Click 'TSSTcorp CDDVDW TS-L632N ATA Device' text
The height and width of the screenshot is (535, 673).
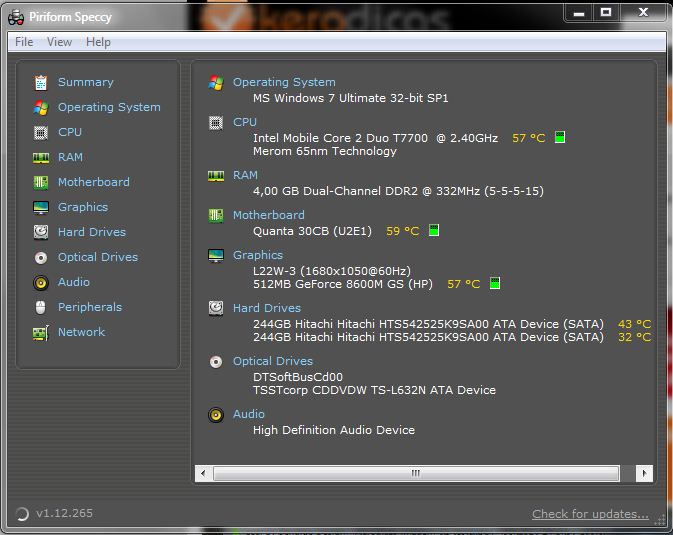point(374,390)
